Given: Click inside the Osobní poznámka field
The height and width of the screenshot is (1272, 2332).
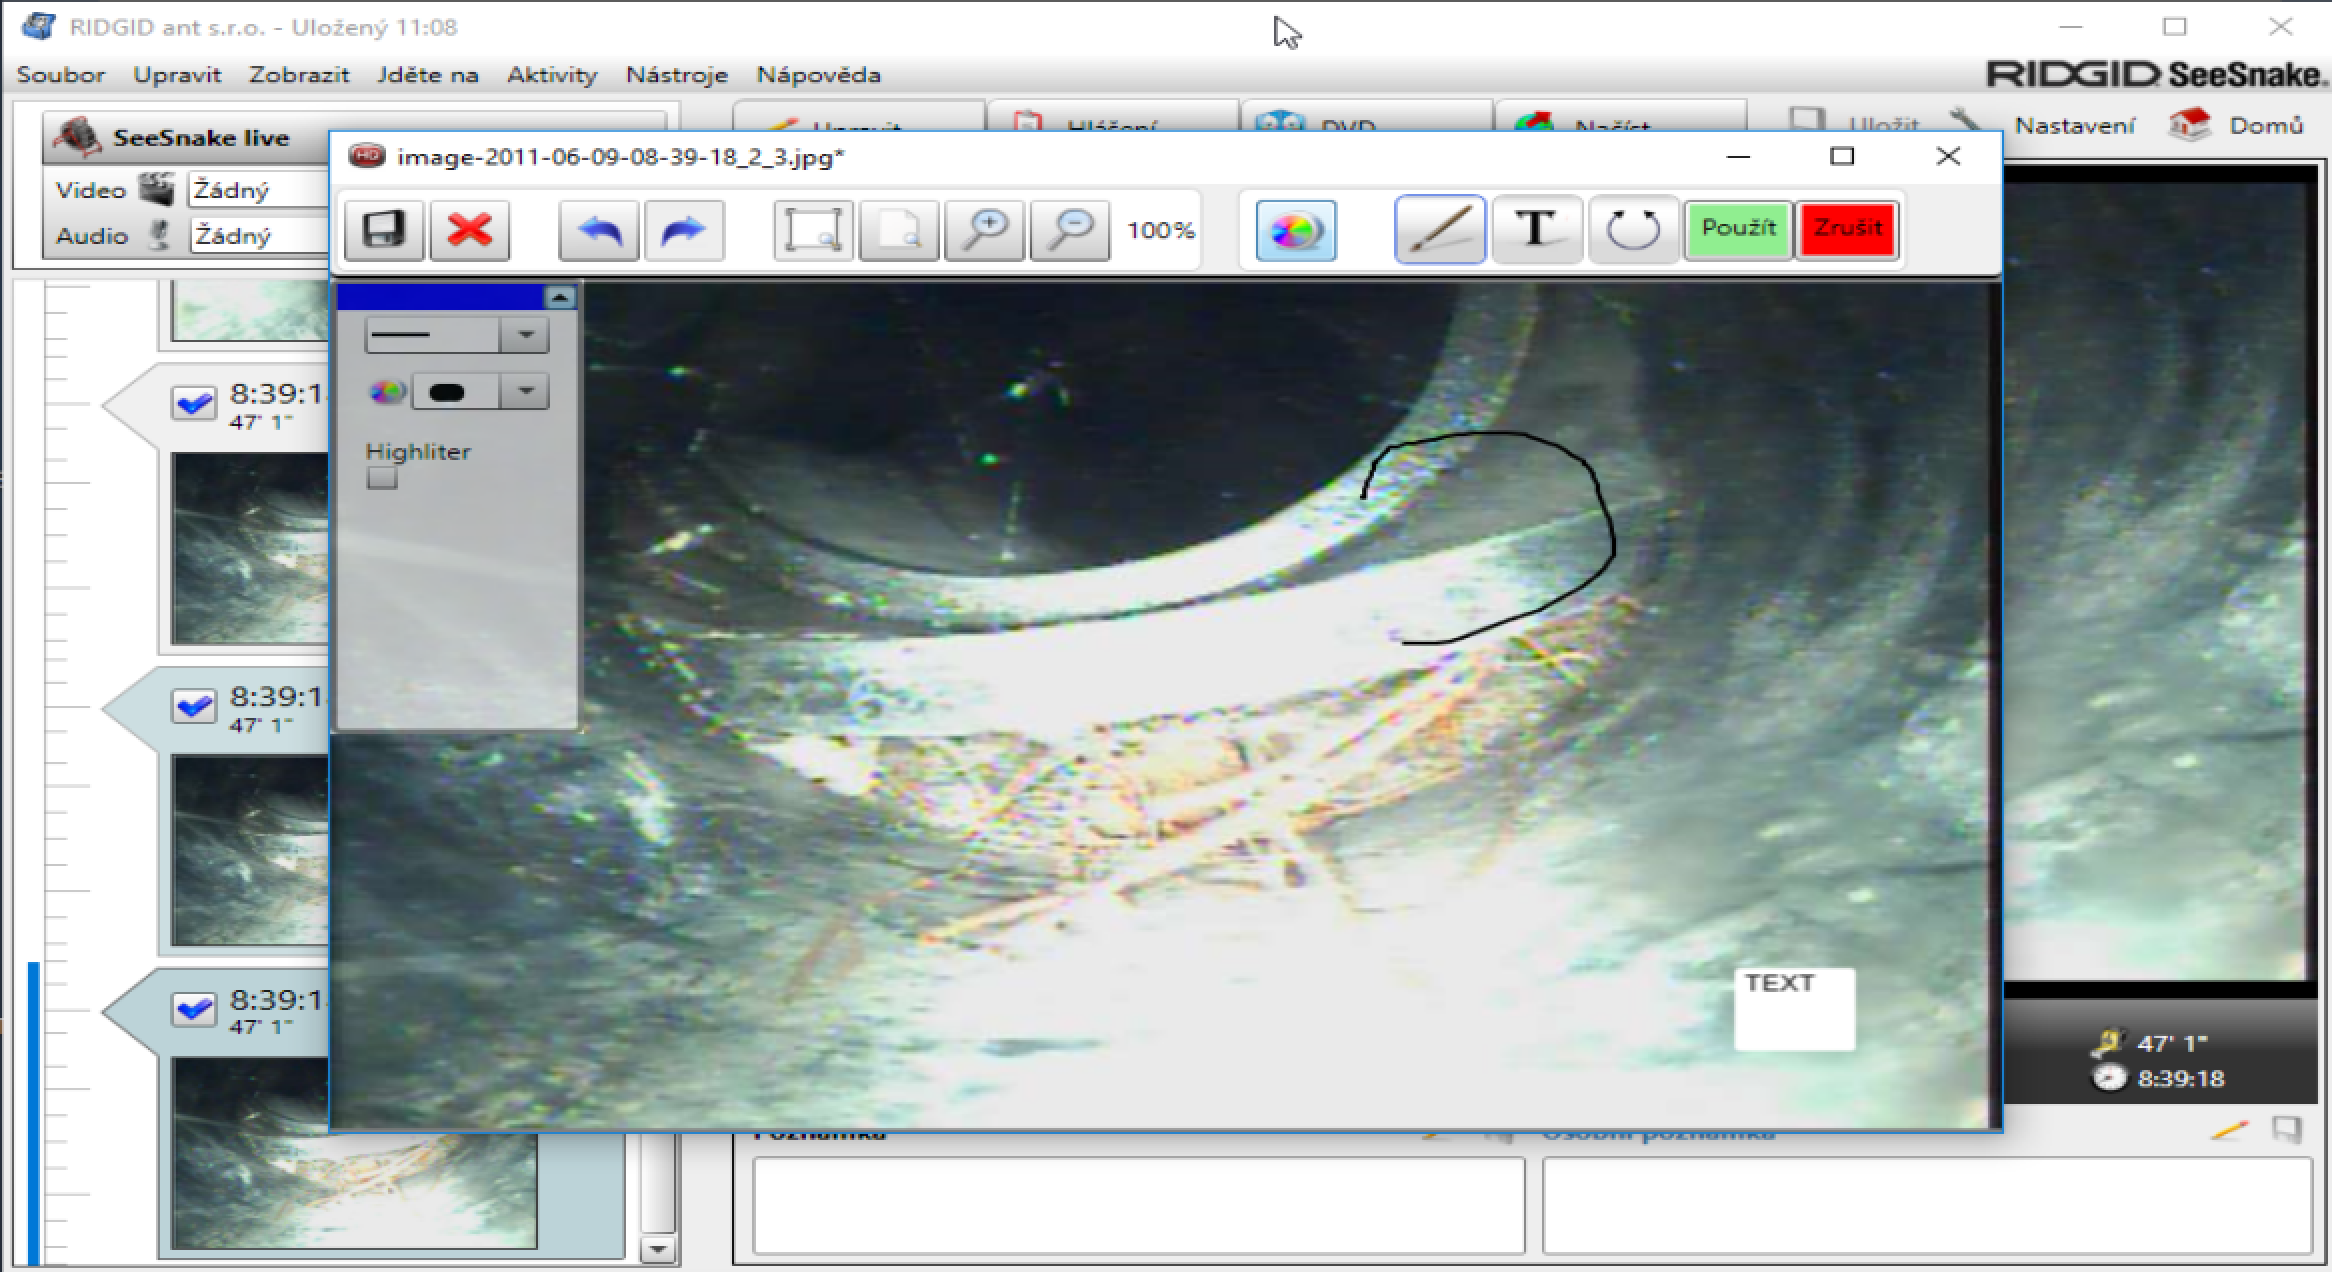Looking at the screenshot, I should 1927,1205.
